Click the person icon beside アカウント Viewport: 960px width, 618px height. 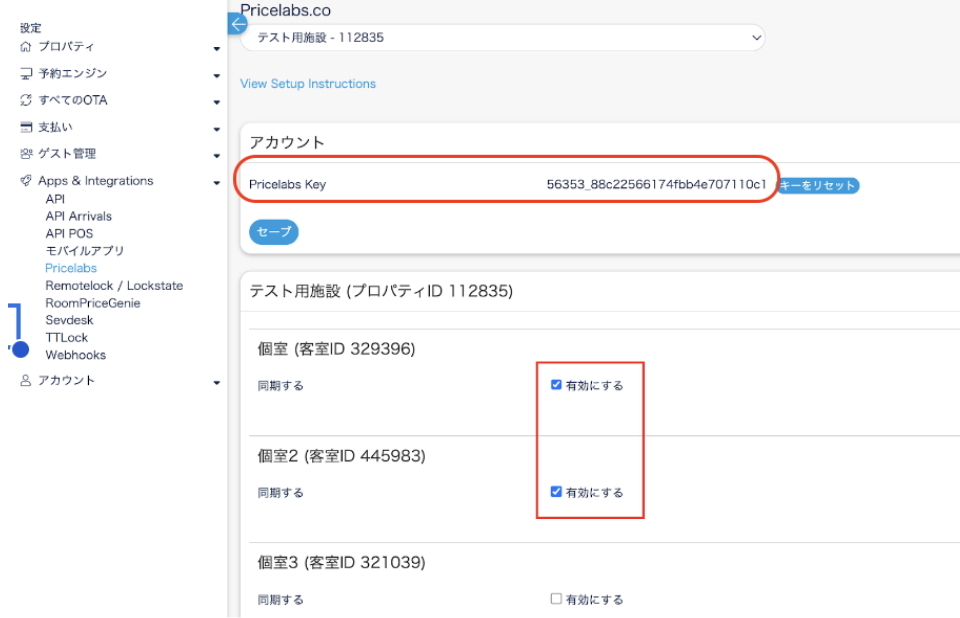point(26,381)
